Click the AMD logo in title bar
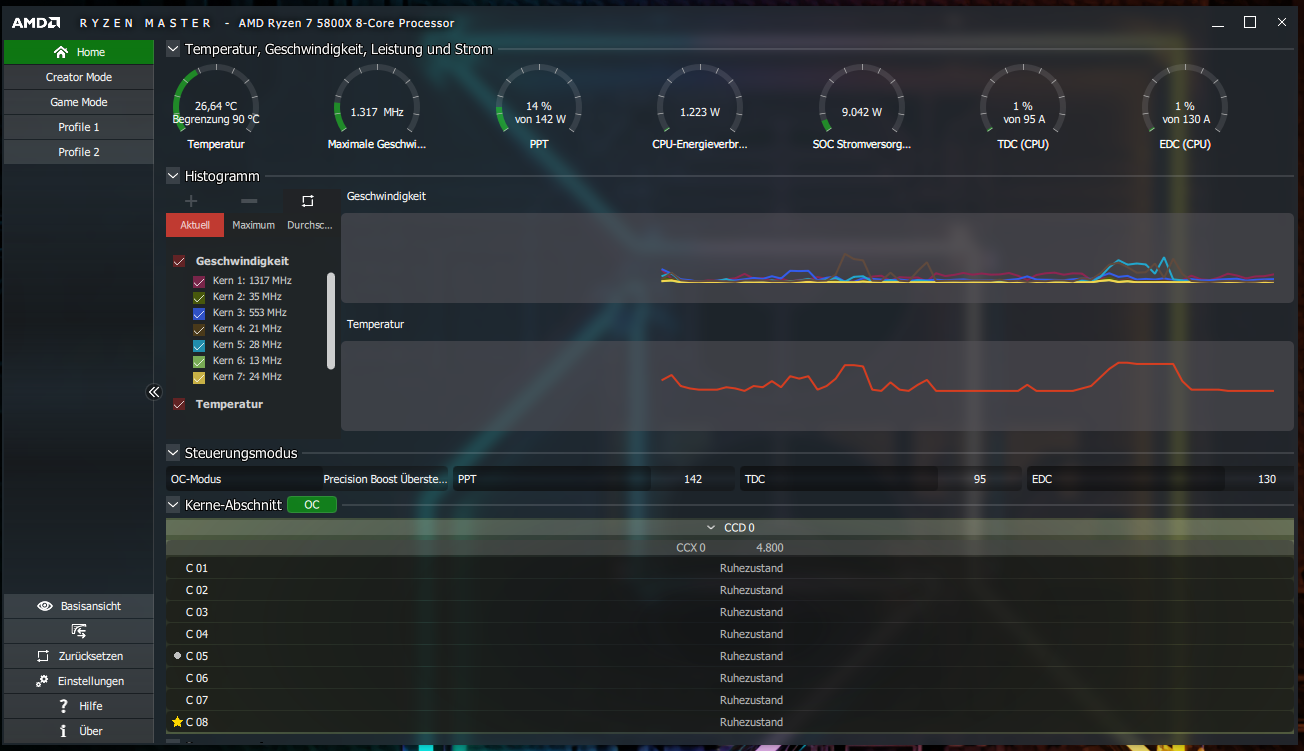The width and height of the screenshot is (1304, 751). [36, 22]
